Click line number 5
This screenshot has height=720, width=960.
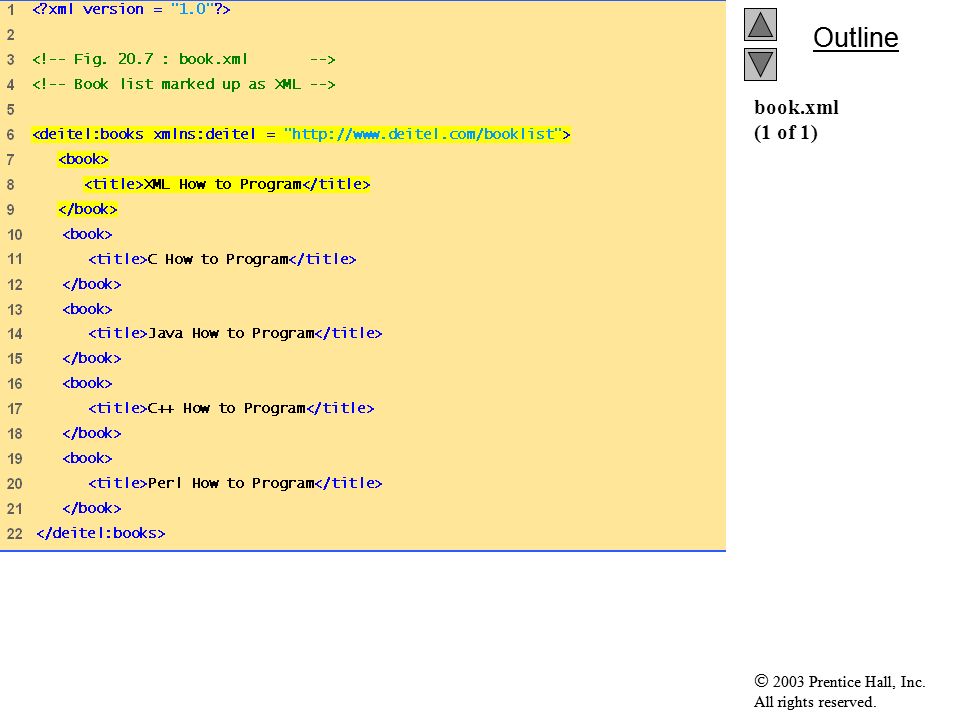pos(10,110)
